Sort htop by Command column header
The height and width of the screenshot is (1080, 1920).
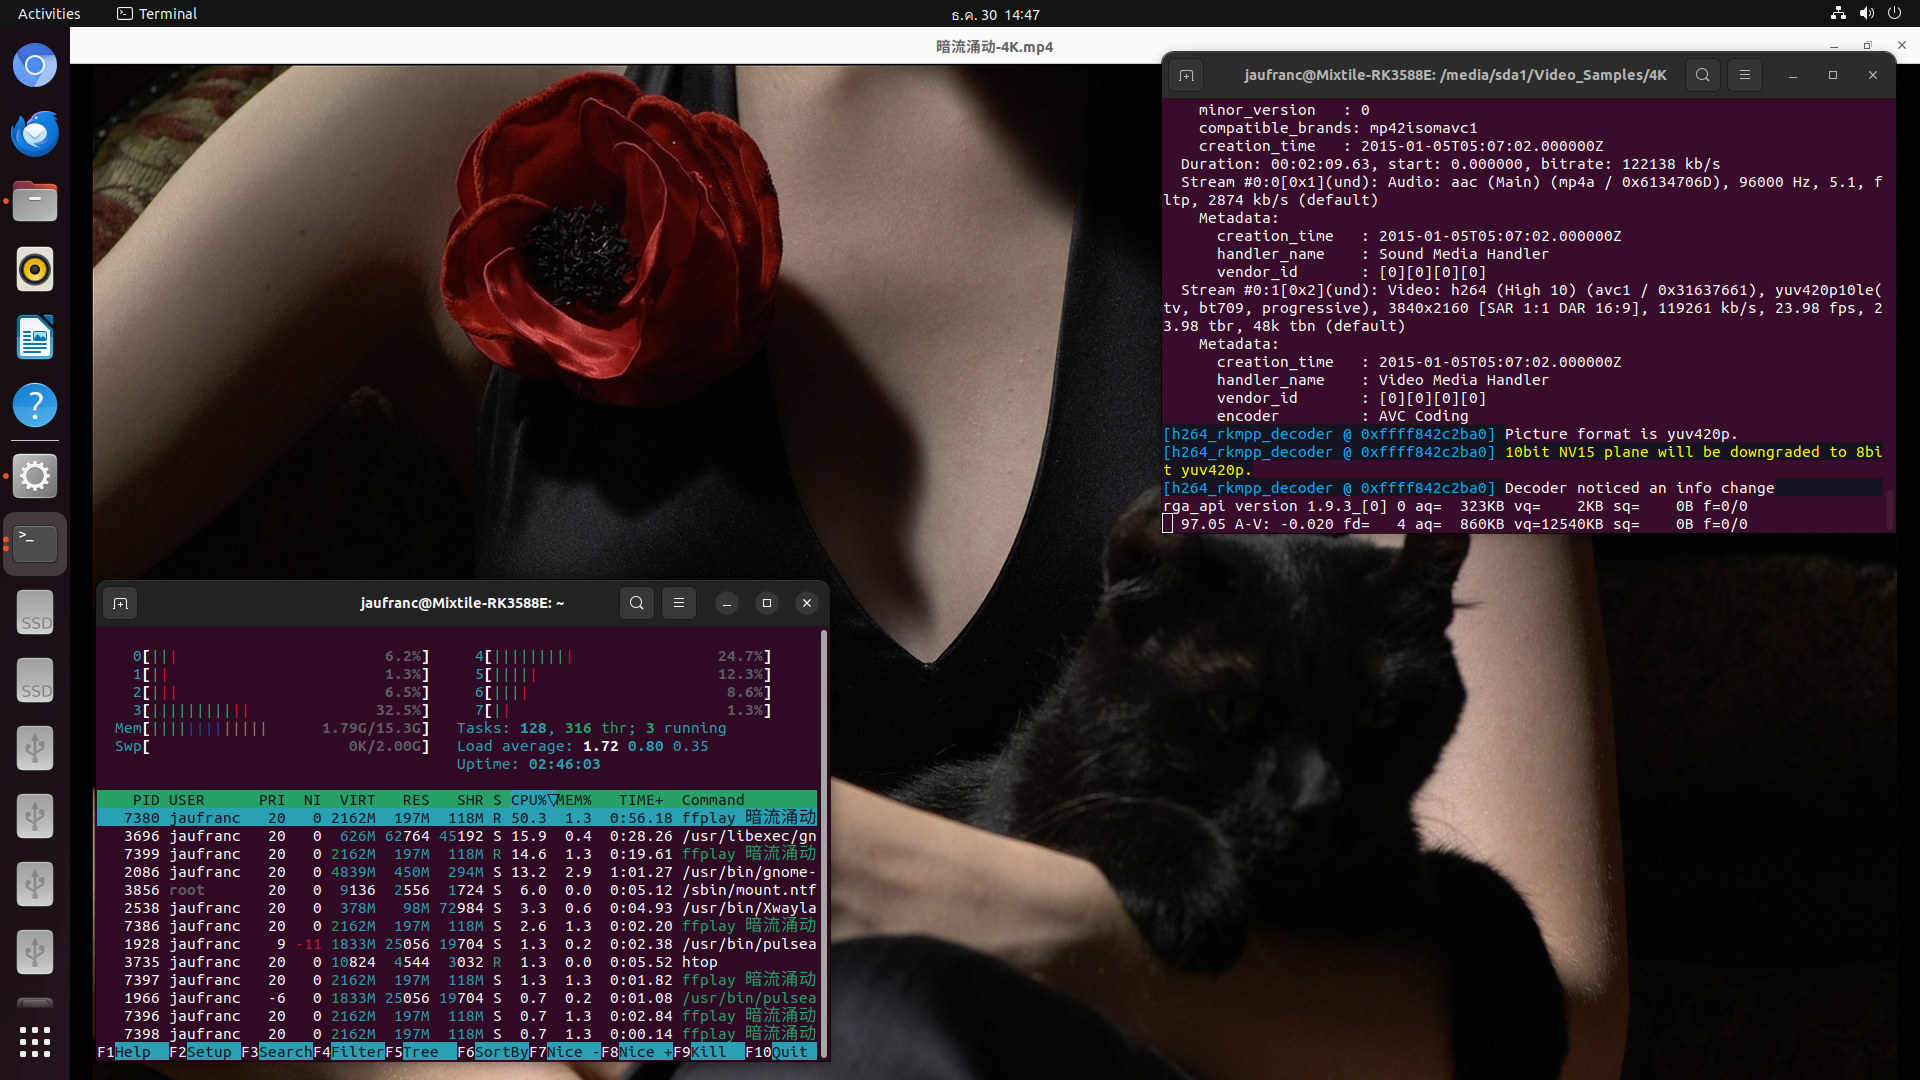click(x=713, y=800)
